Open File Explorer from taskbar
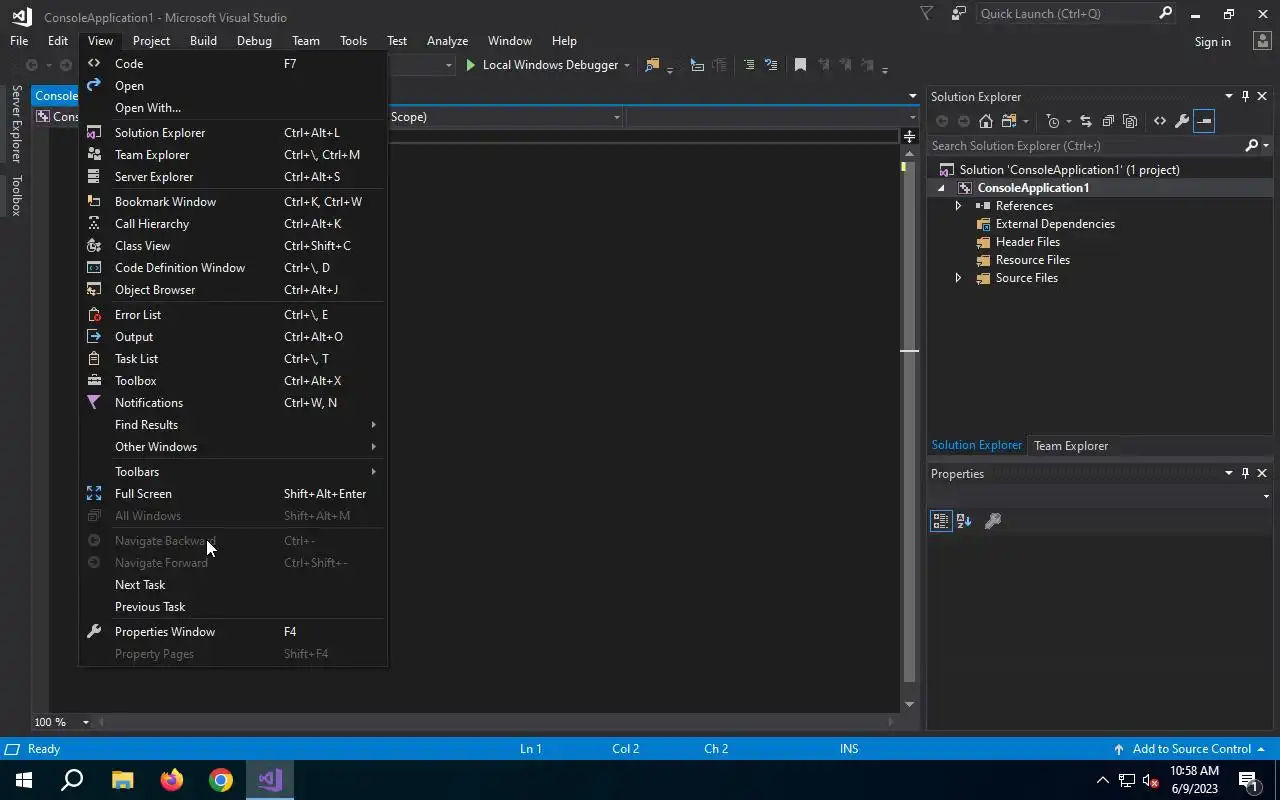The image size is (1280, 800). click(x=122, y=780)
